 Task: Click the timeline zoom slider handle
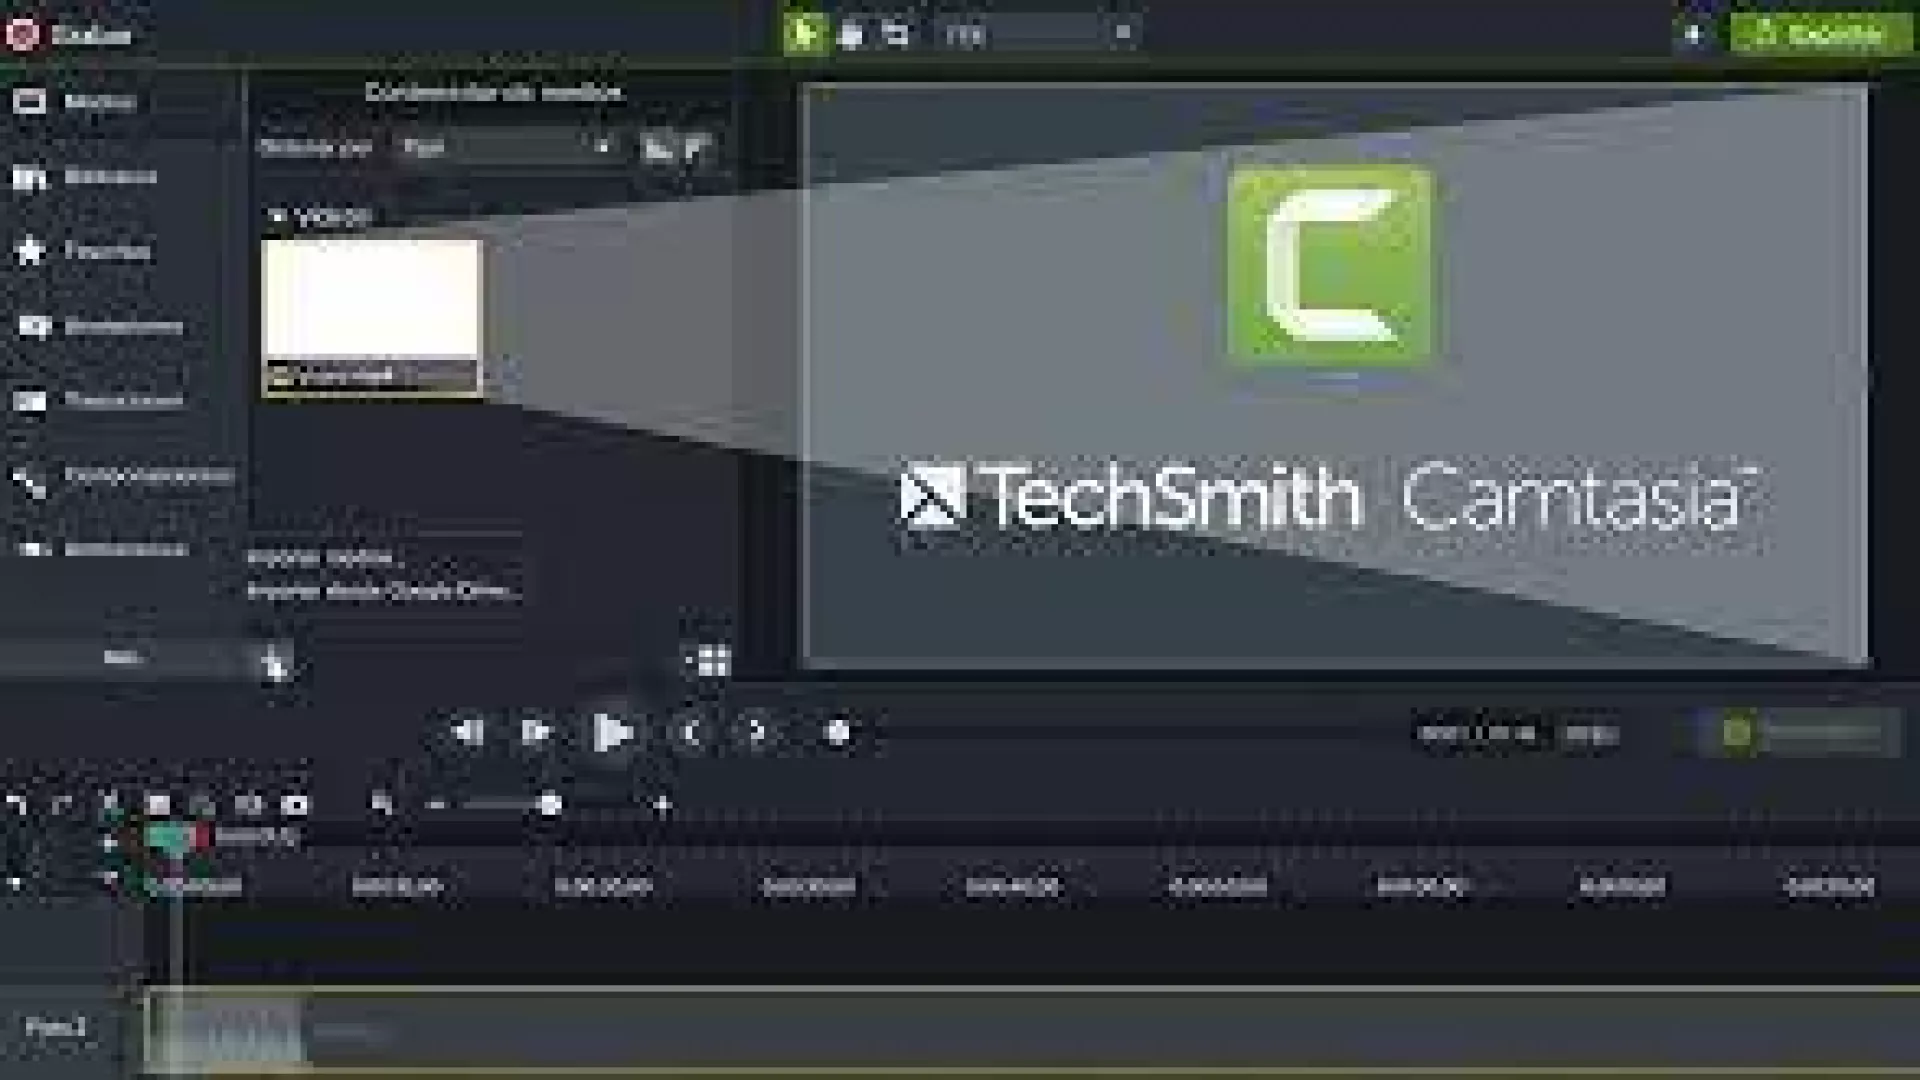[x=549, y=804]
